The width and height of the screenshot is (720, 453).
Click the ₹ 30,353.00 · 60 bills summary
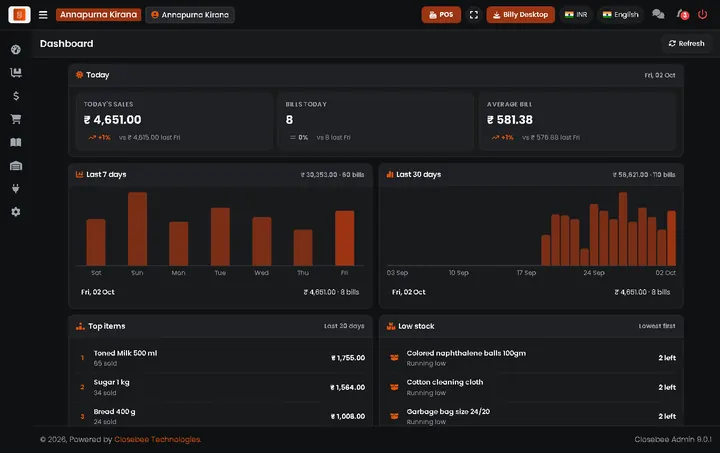tap(332, 175)
